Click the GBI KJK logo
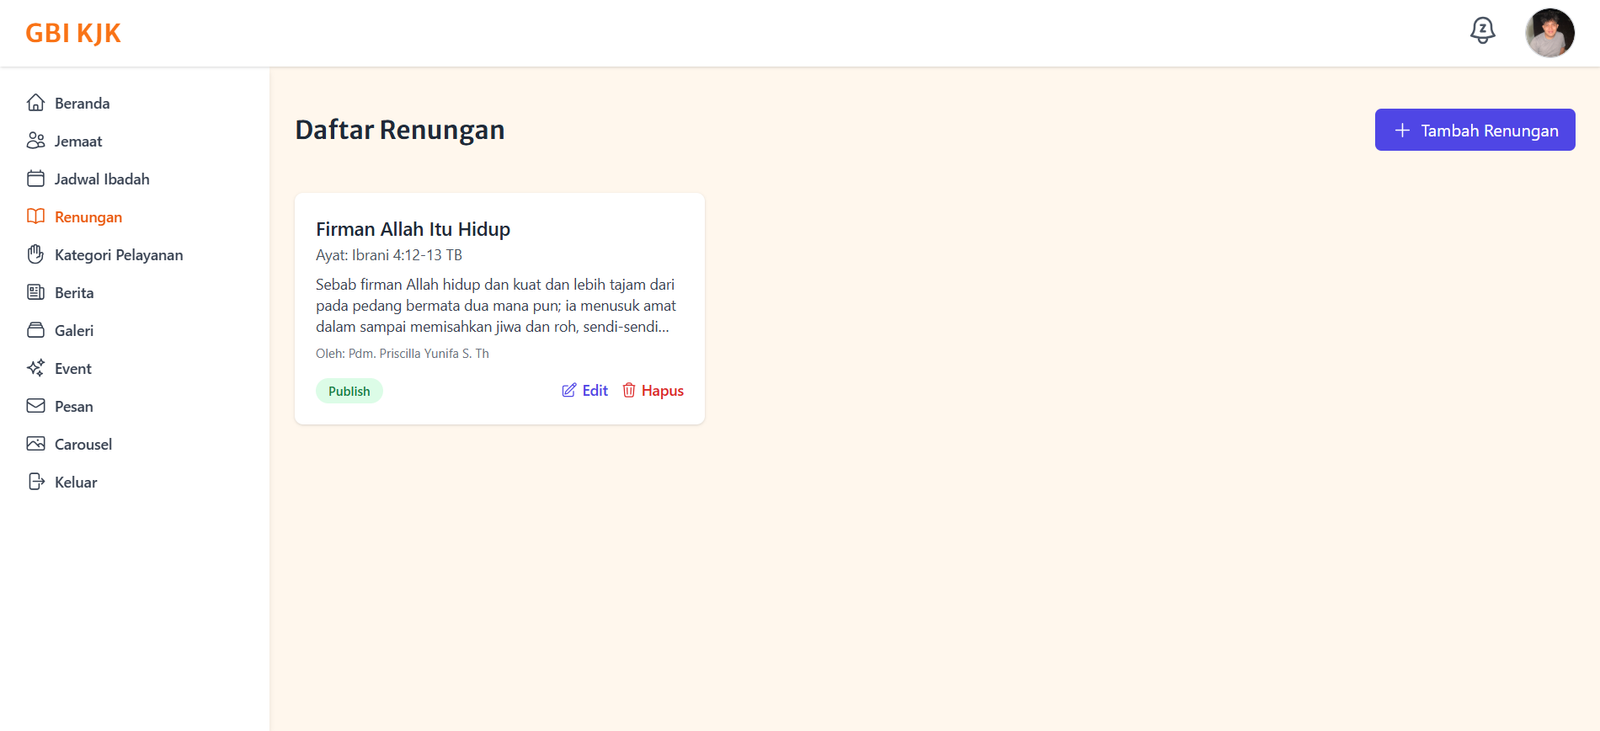Image resolution: width=1600 pixels, height=731 pixels. (x=73, y=33)
